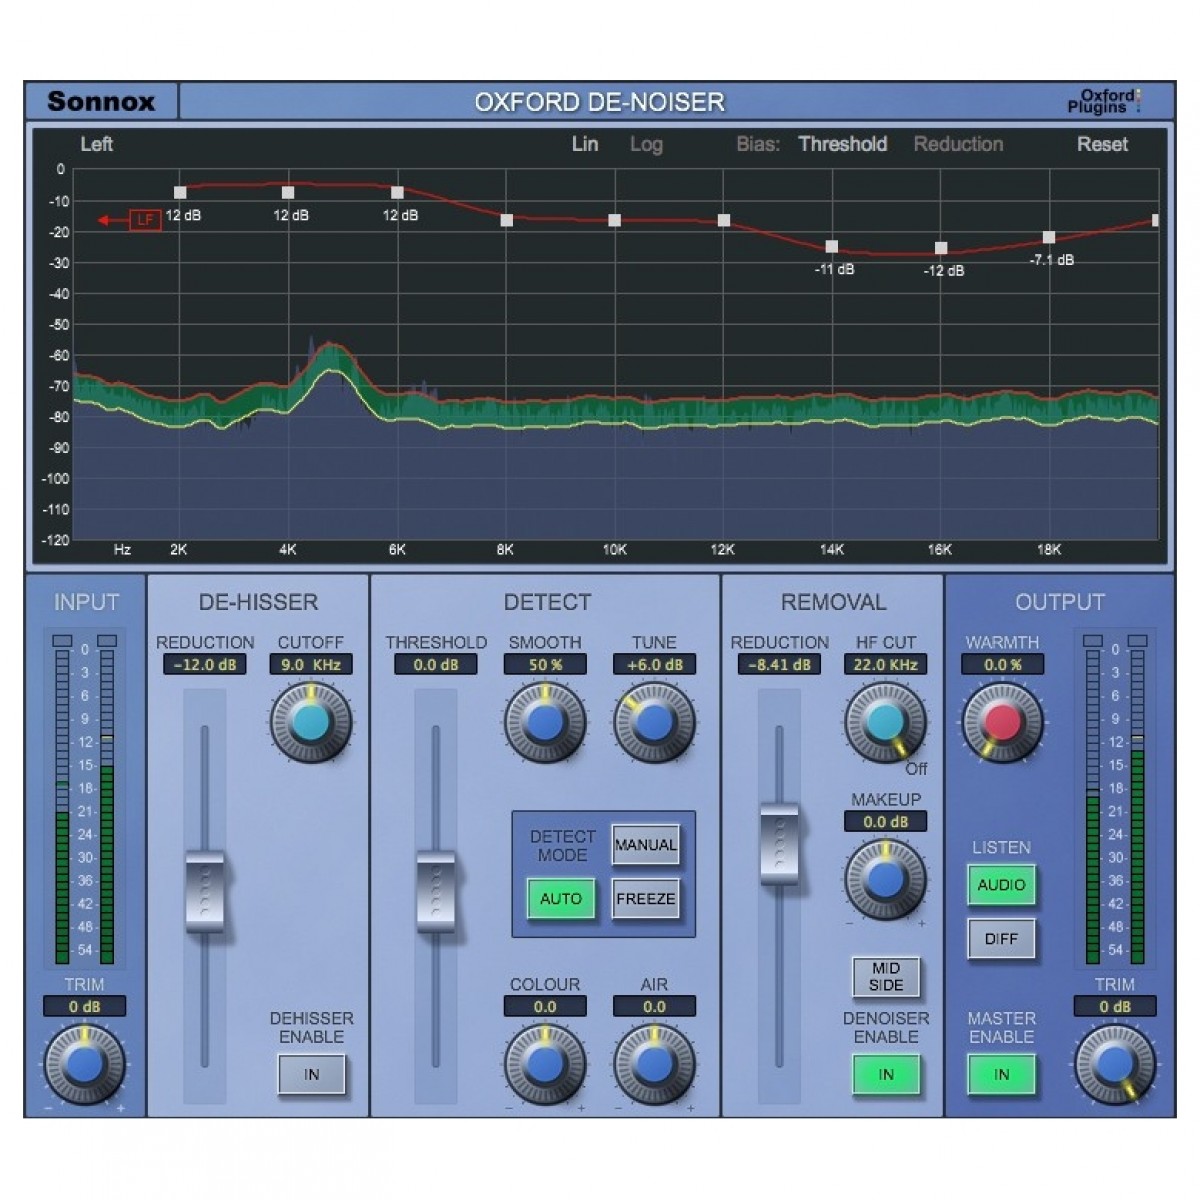
Task: Click the Makeup gain knob
Action: [885, 879]
